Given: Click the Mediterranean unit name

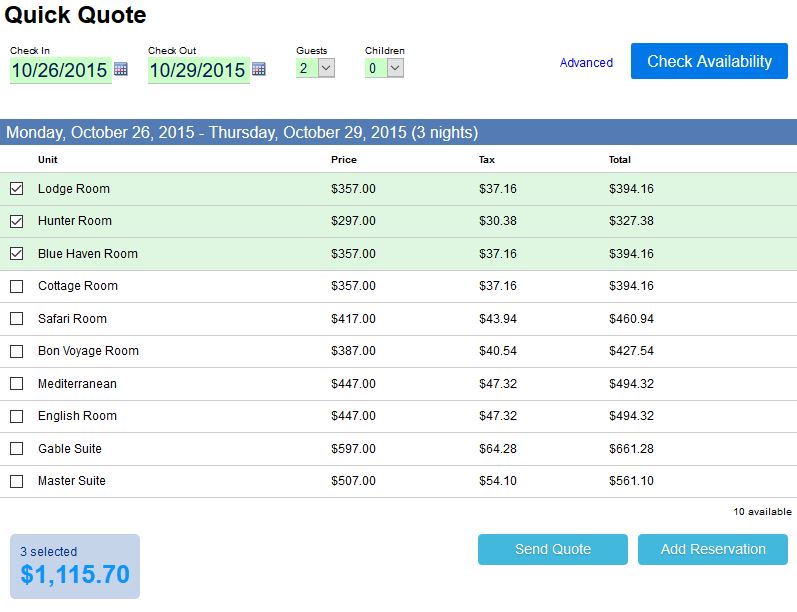Looking at the screenshot, I should coord(77,384).
